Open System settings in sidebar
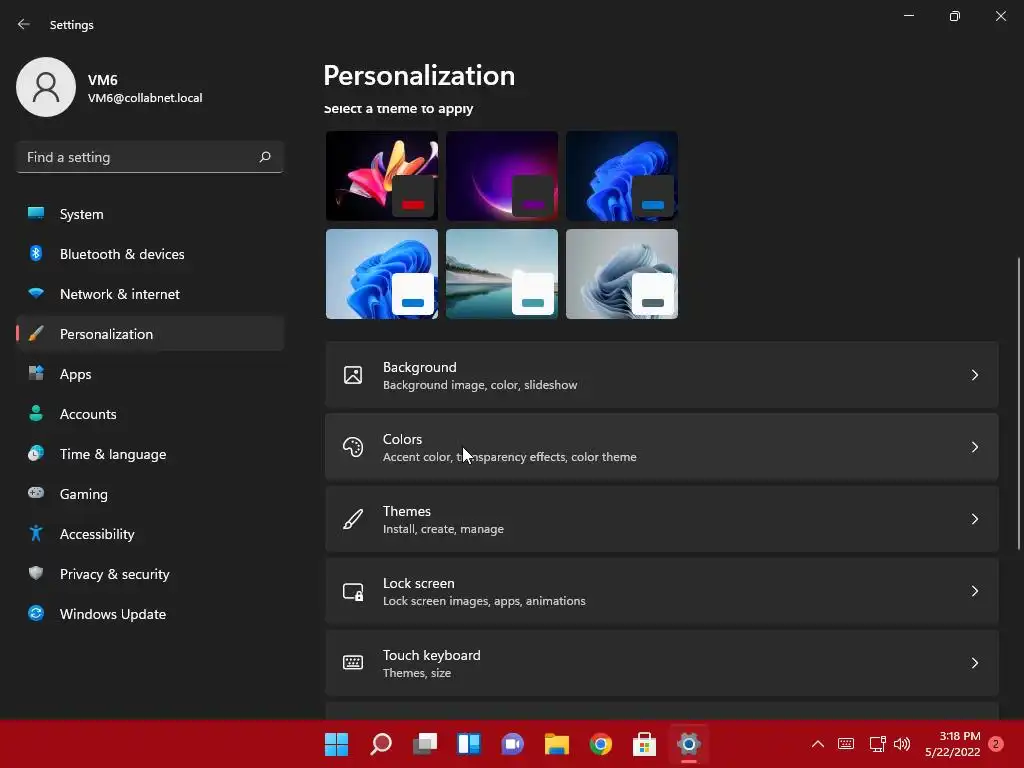 click(x=150, y=214)
